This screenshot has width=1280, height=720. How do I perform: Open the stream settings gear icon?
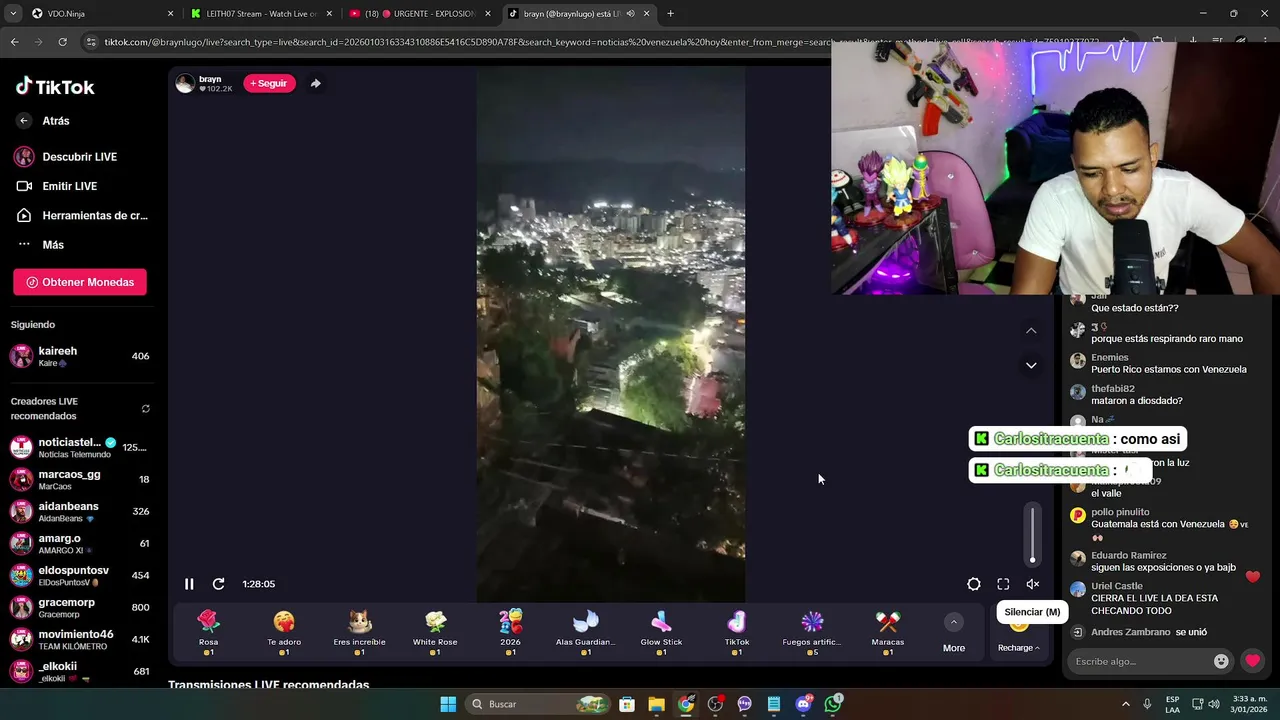tap(974, 584)
